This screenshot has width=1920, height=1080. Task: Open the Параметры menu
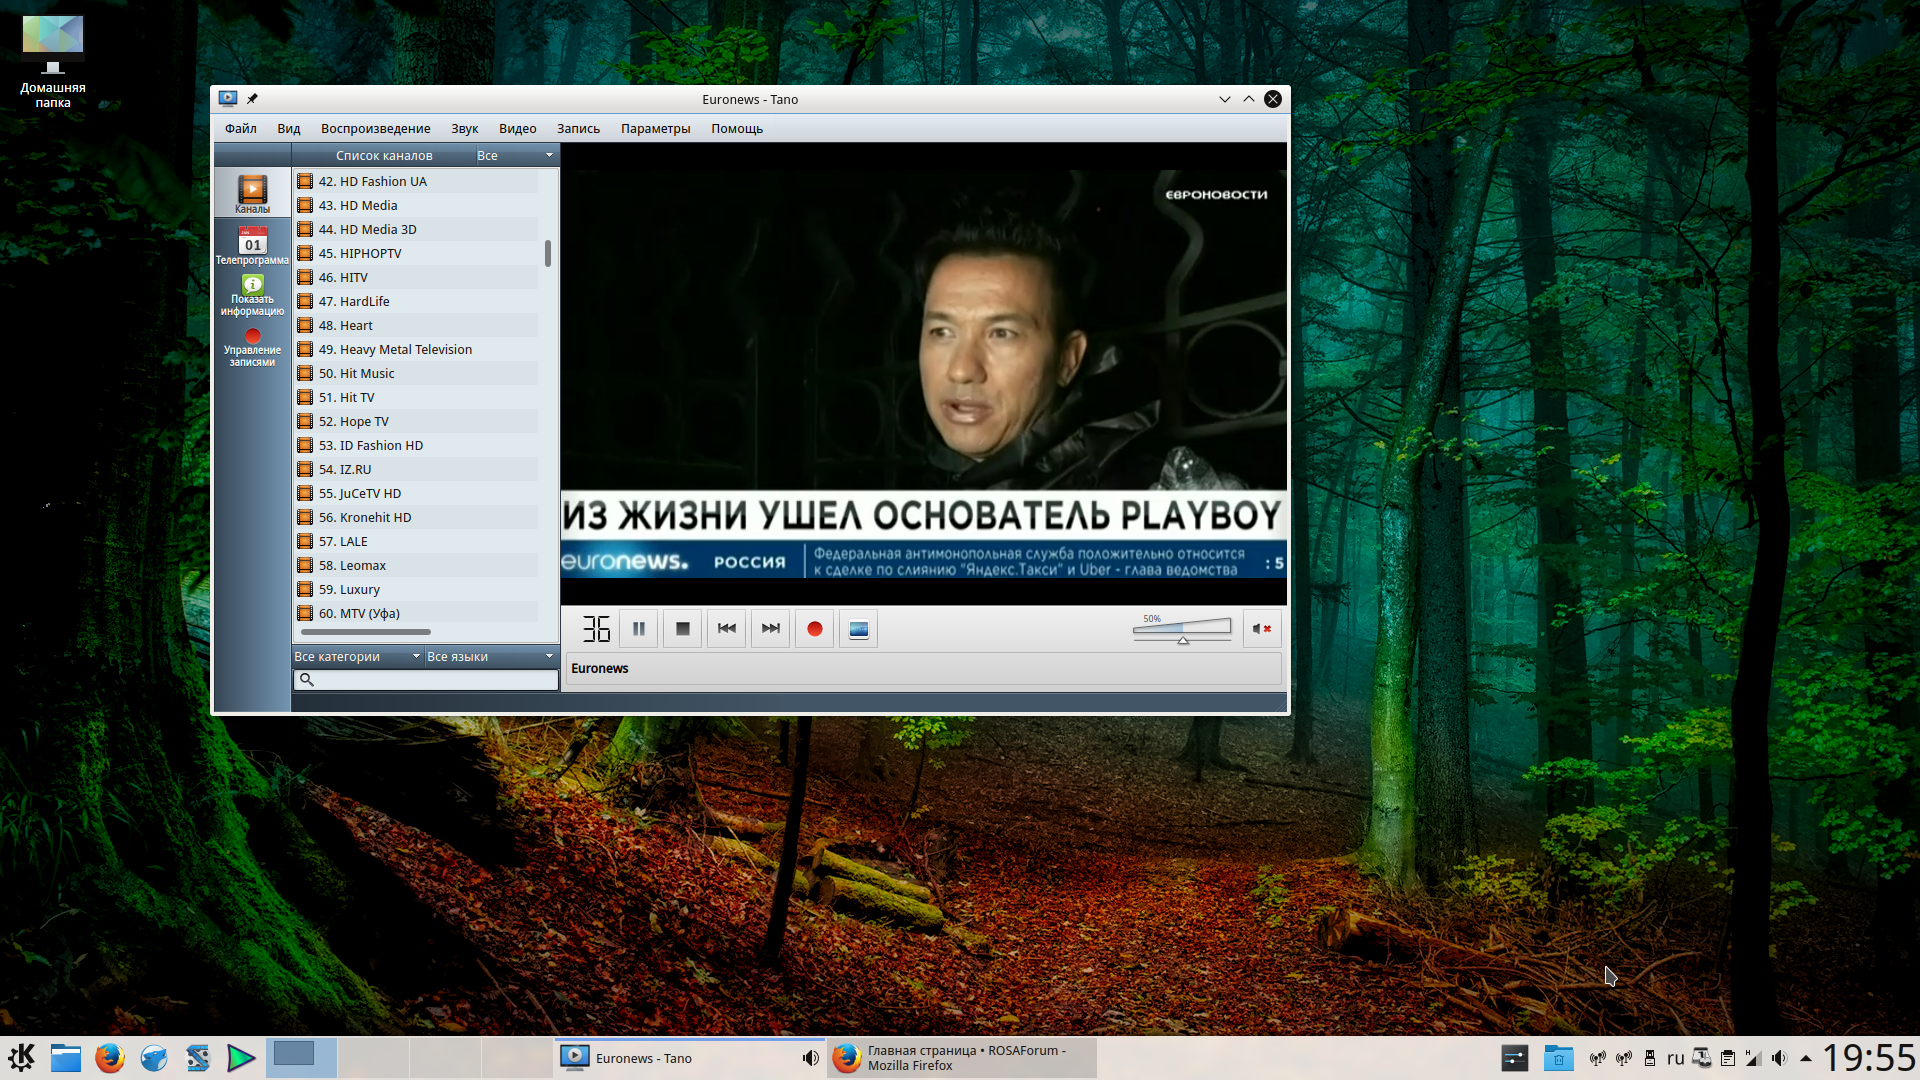click(x=655, y=128)
